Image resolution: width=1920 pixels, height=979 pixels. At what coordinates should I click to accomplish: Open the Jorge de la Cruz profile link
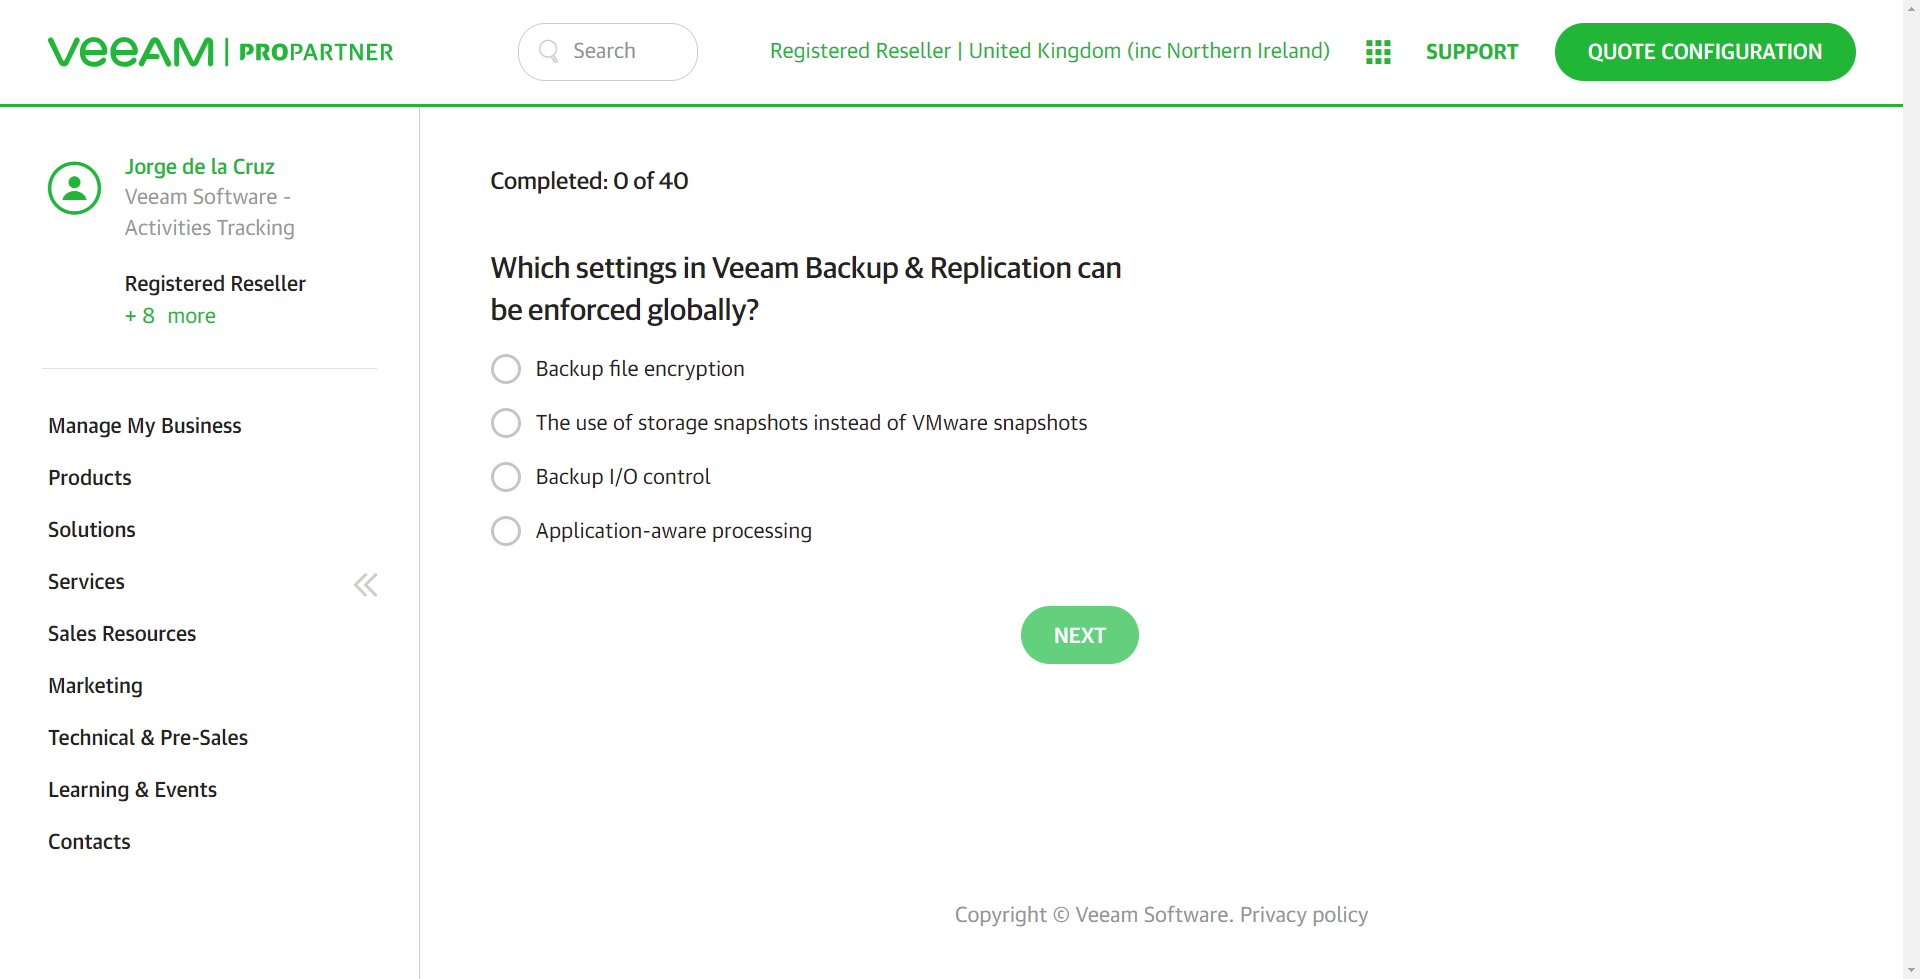tap(199, 167)
